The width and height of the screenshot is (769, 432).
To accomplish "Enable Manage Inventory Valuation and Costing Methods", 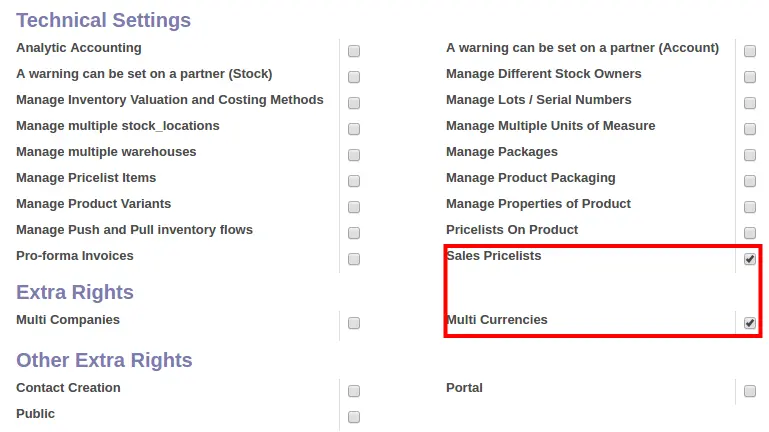I will (354, 103).
